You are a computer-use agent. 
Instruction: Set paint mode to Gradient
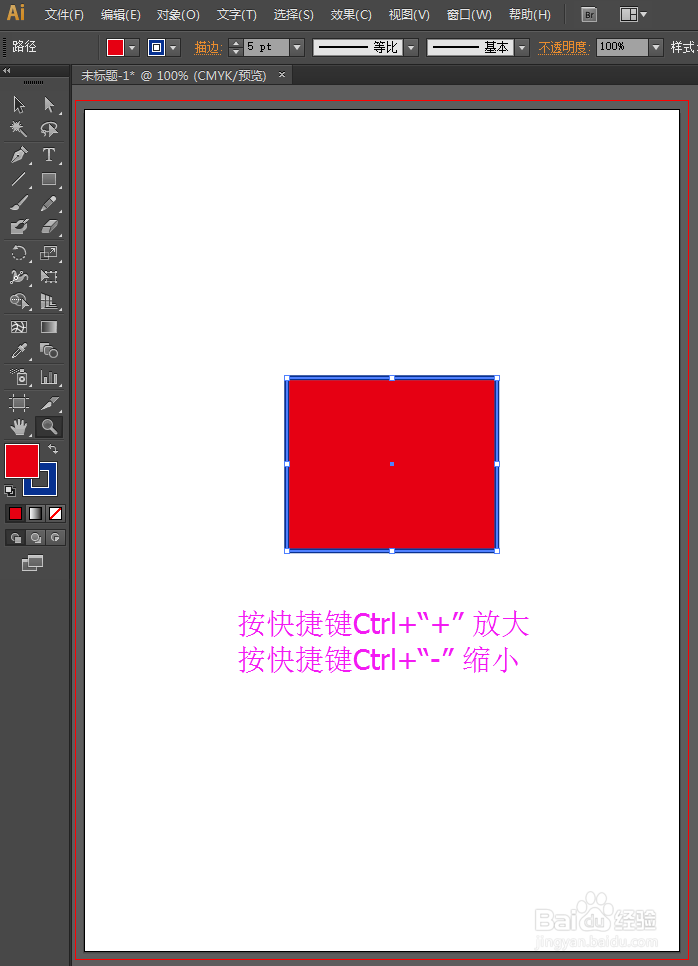[x=36, y=513]
